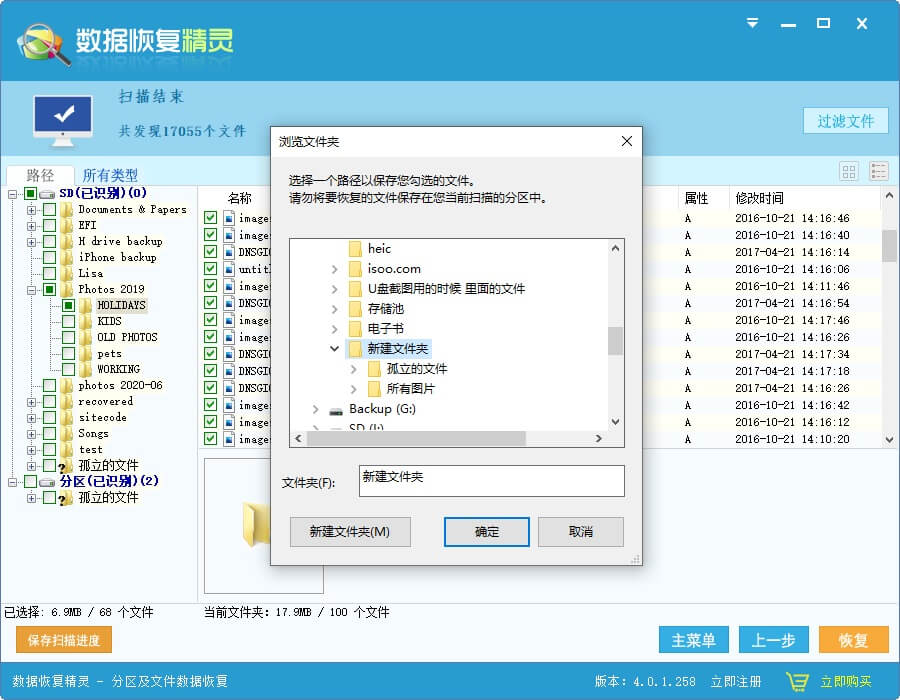Viewport: 900px width, 700px height.
Task: Collapse the SD(已识别)(0) root node
Action: point(13,194)
